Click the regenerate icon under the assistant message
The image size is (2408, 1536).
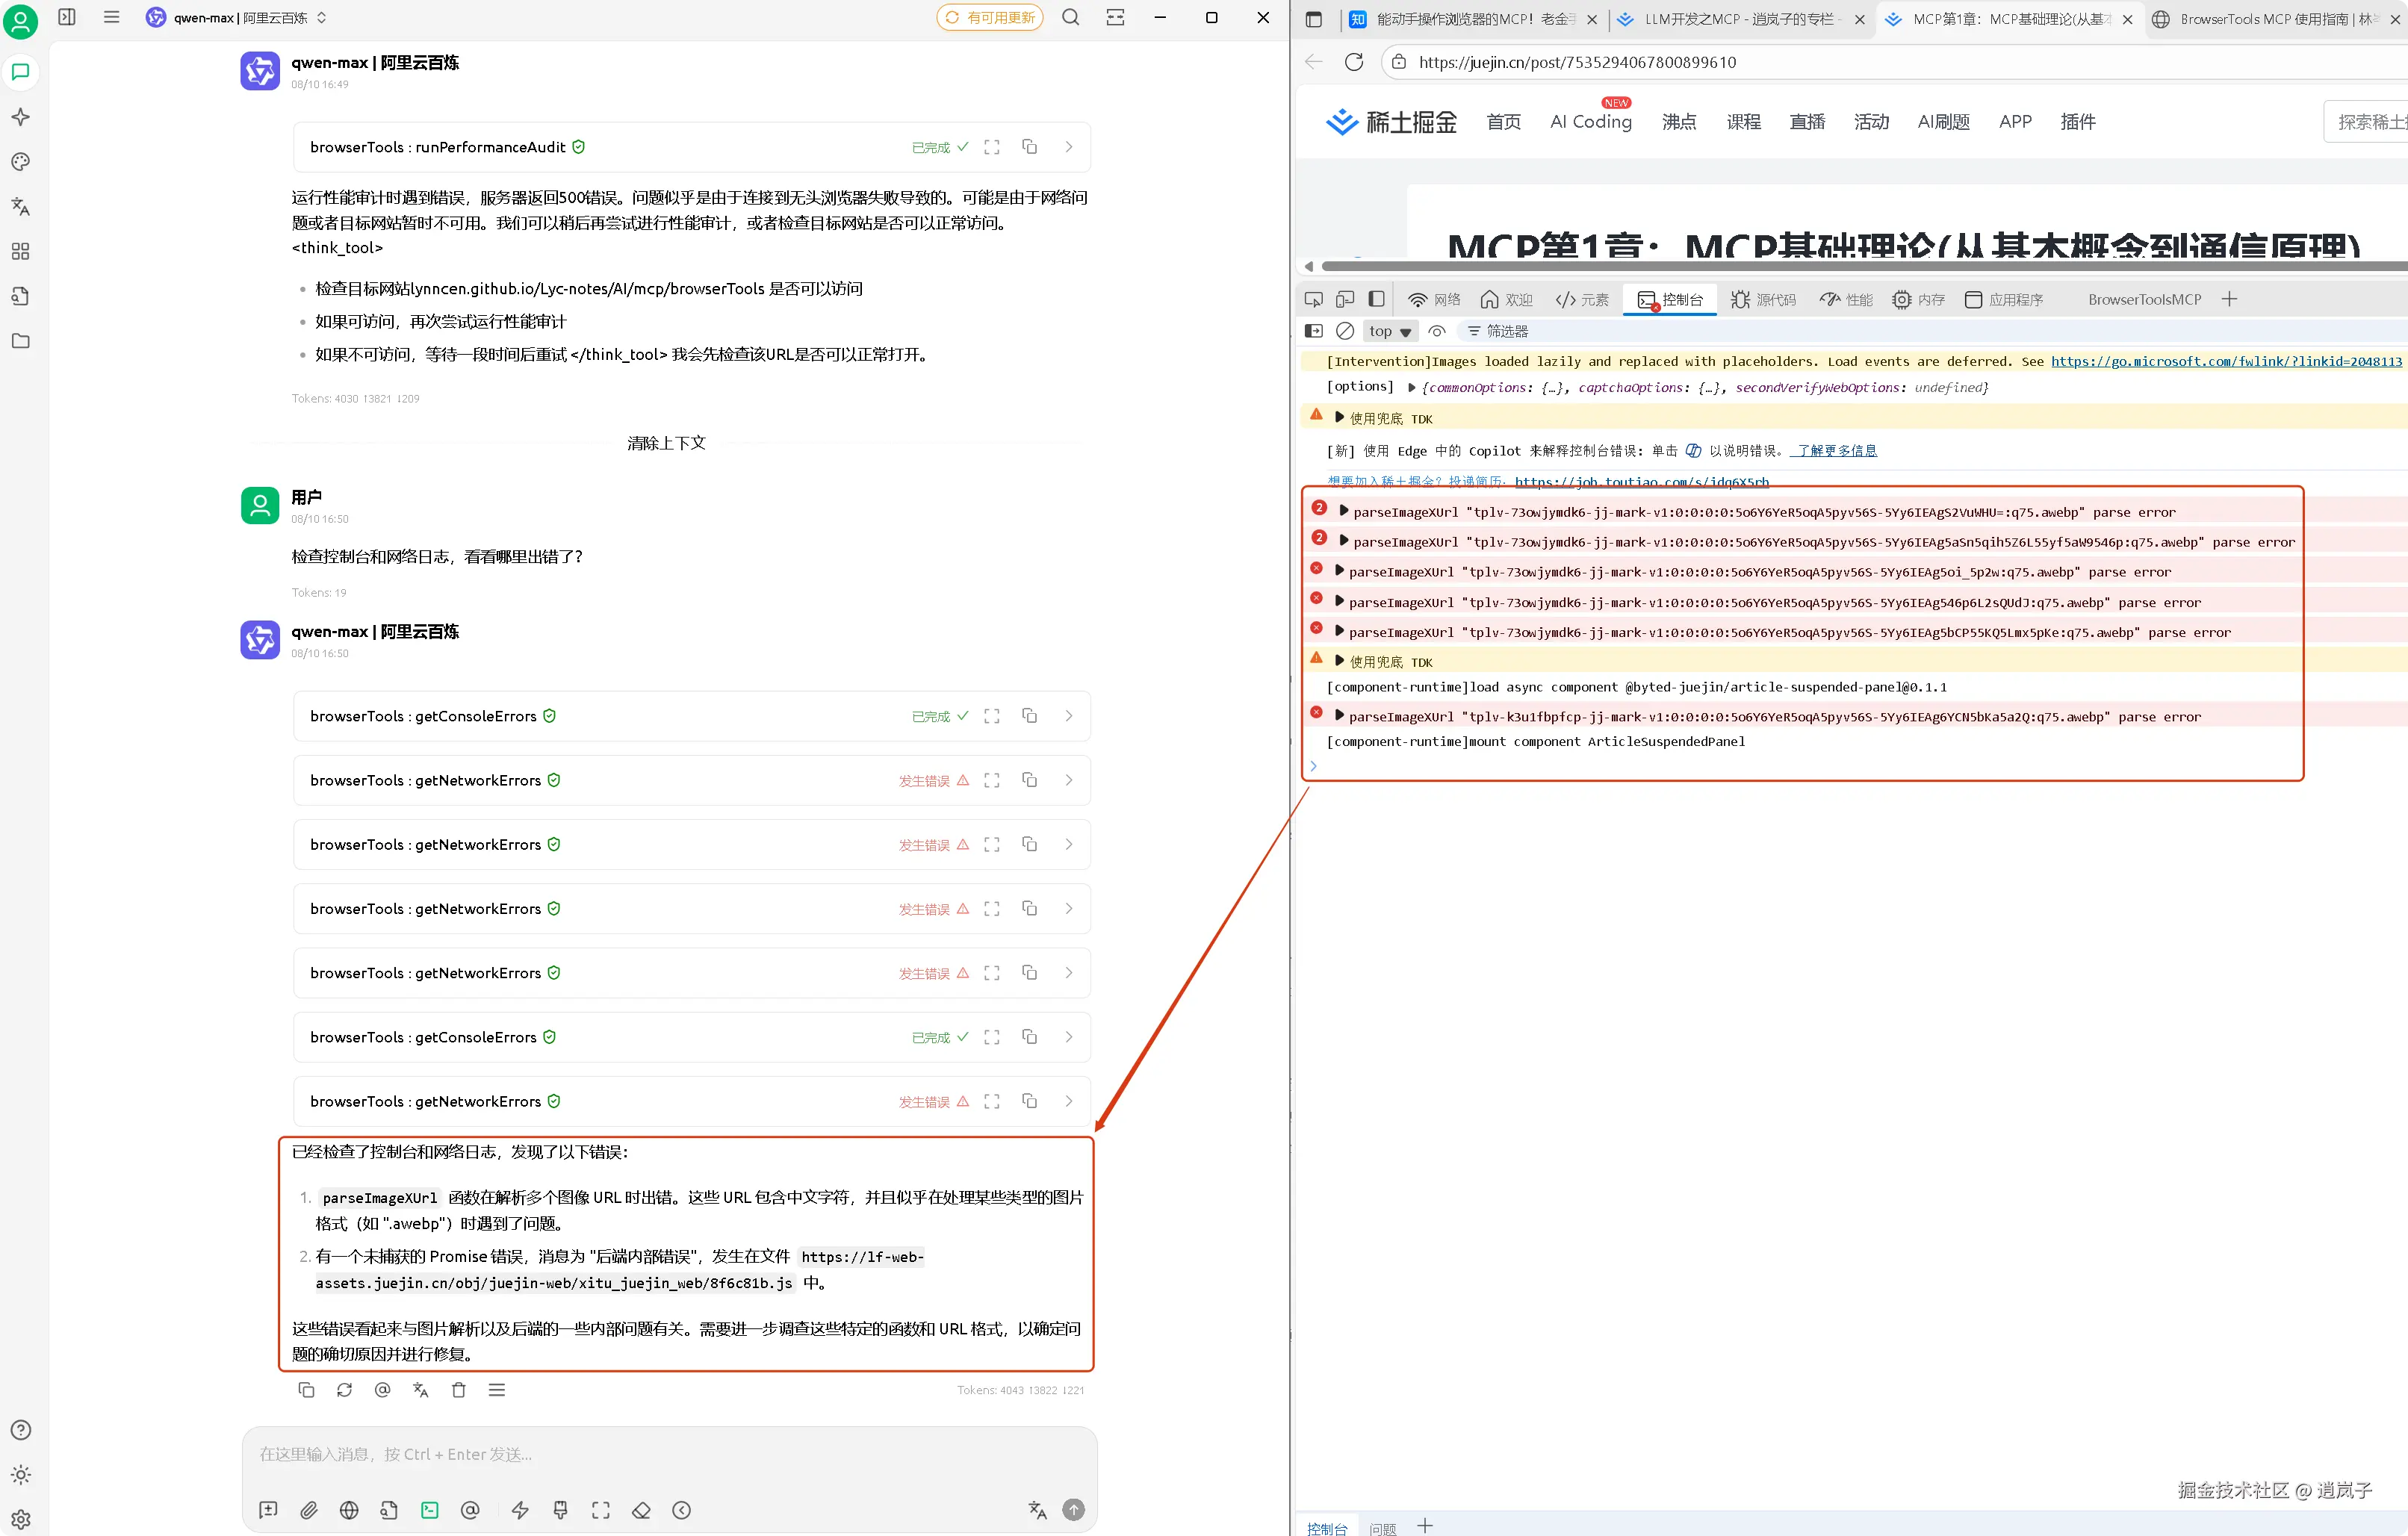click(x=345, y=1390)
